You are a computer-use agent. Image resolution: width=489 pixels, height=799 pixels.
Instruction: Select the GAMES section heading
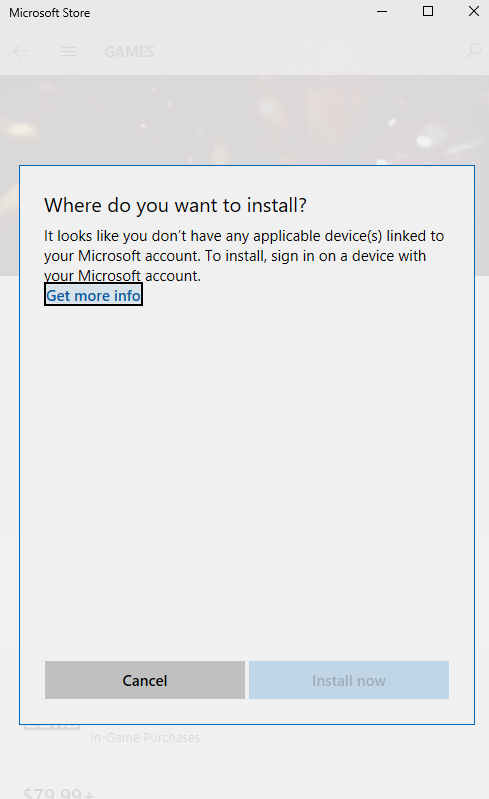(x=129, y=51)
